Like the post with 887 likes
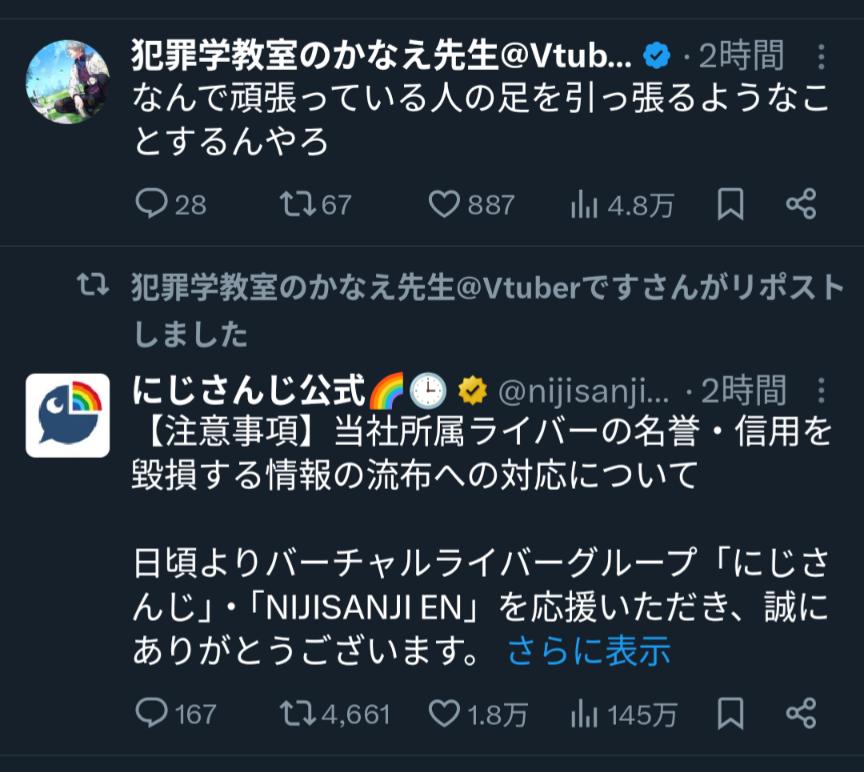Screen dimensions: 864x772 click(443, 205)
